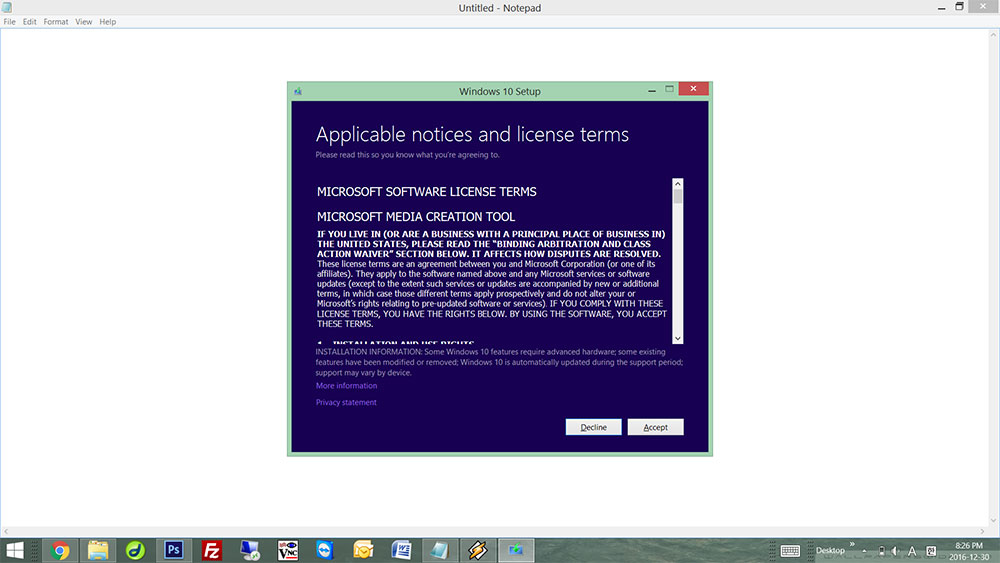The image size is (1000, 563).
Task: Click the license scrollbar thumb
Action: pyautogui.click(x=678, y=196)
